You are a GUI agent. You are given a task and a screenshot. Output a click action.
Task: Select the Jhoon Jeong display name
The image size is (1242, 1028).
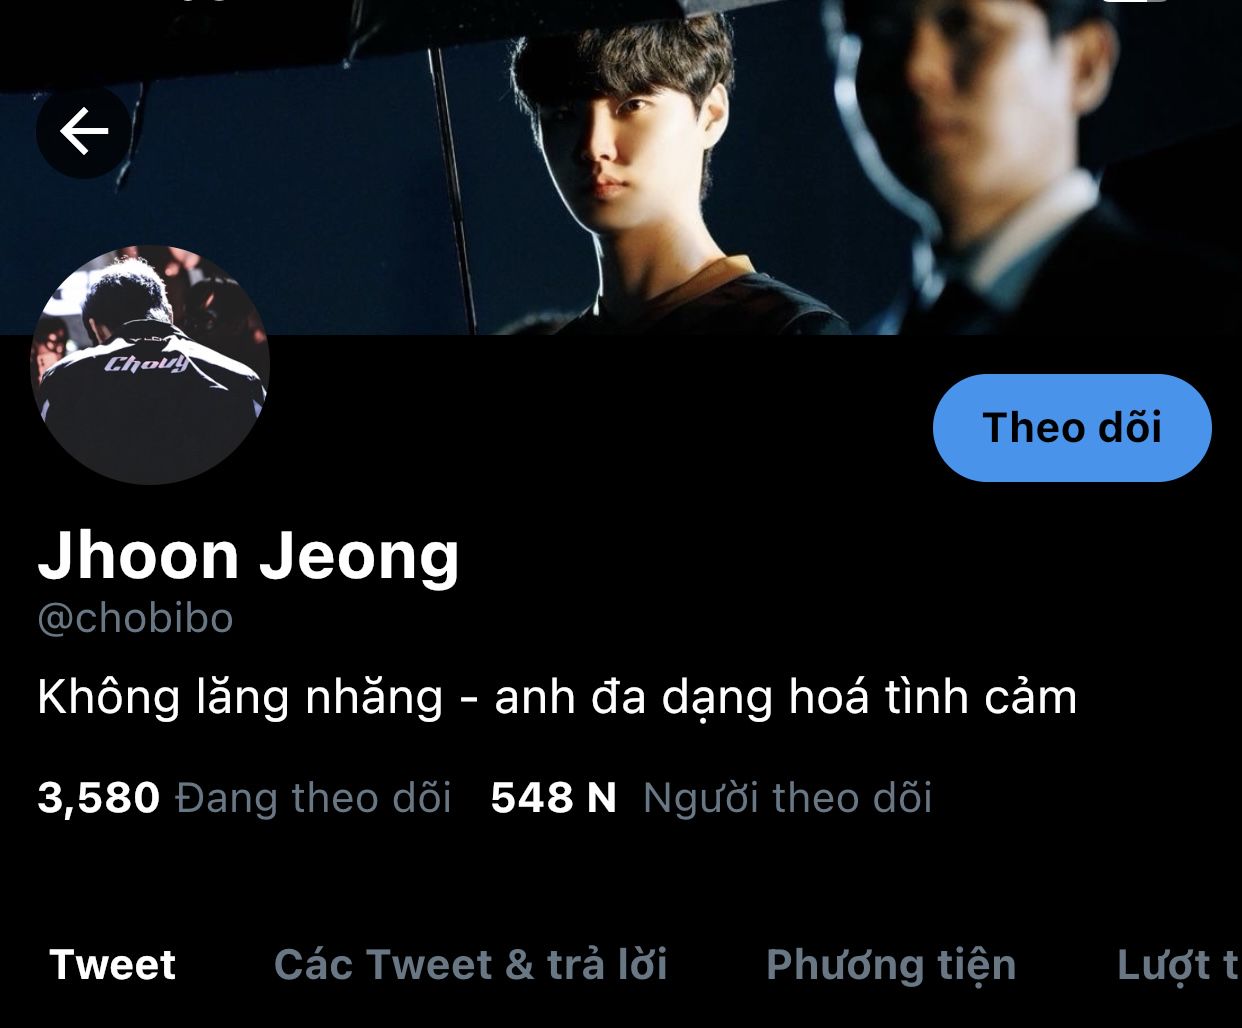(248, 556)
